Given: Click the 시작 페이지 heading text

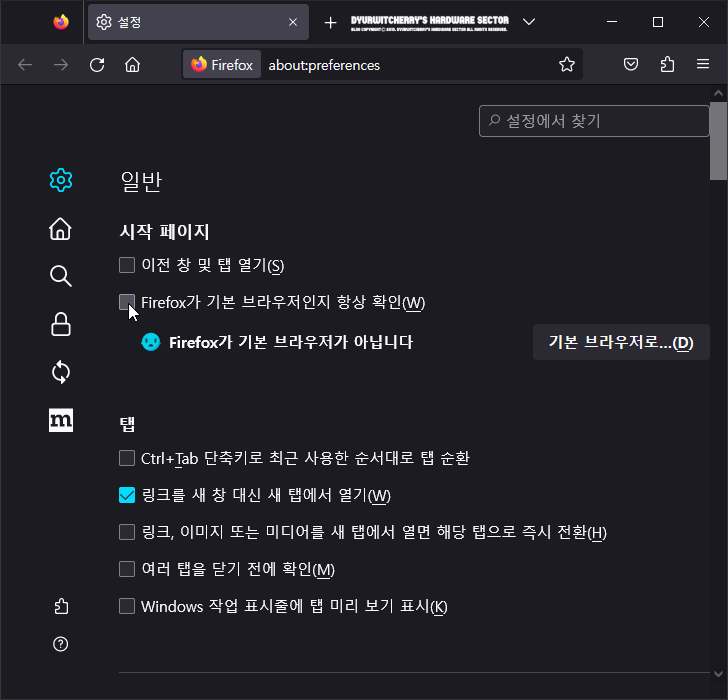Looking at the screenshot, I should tap(165, 231).
